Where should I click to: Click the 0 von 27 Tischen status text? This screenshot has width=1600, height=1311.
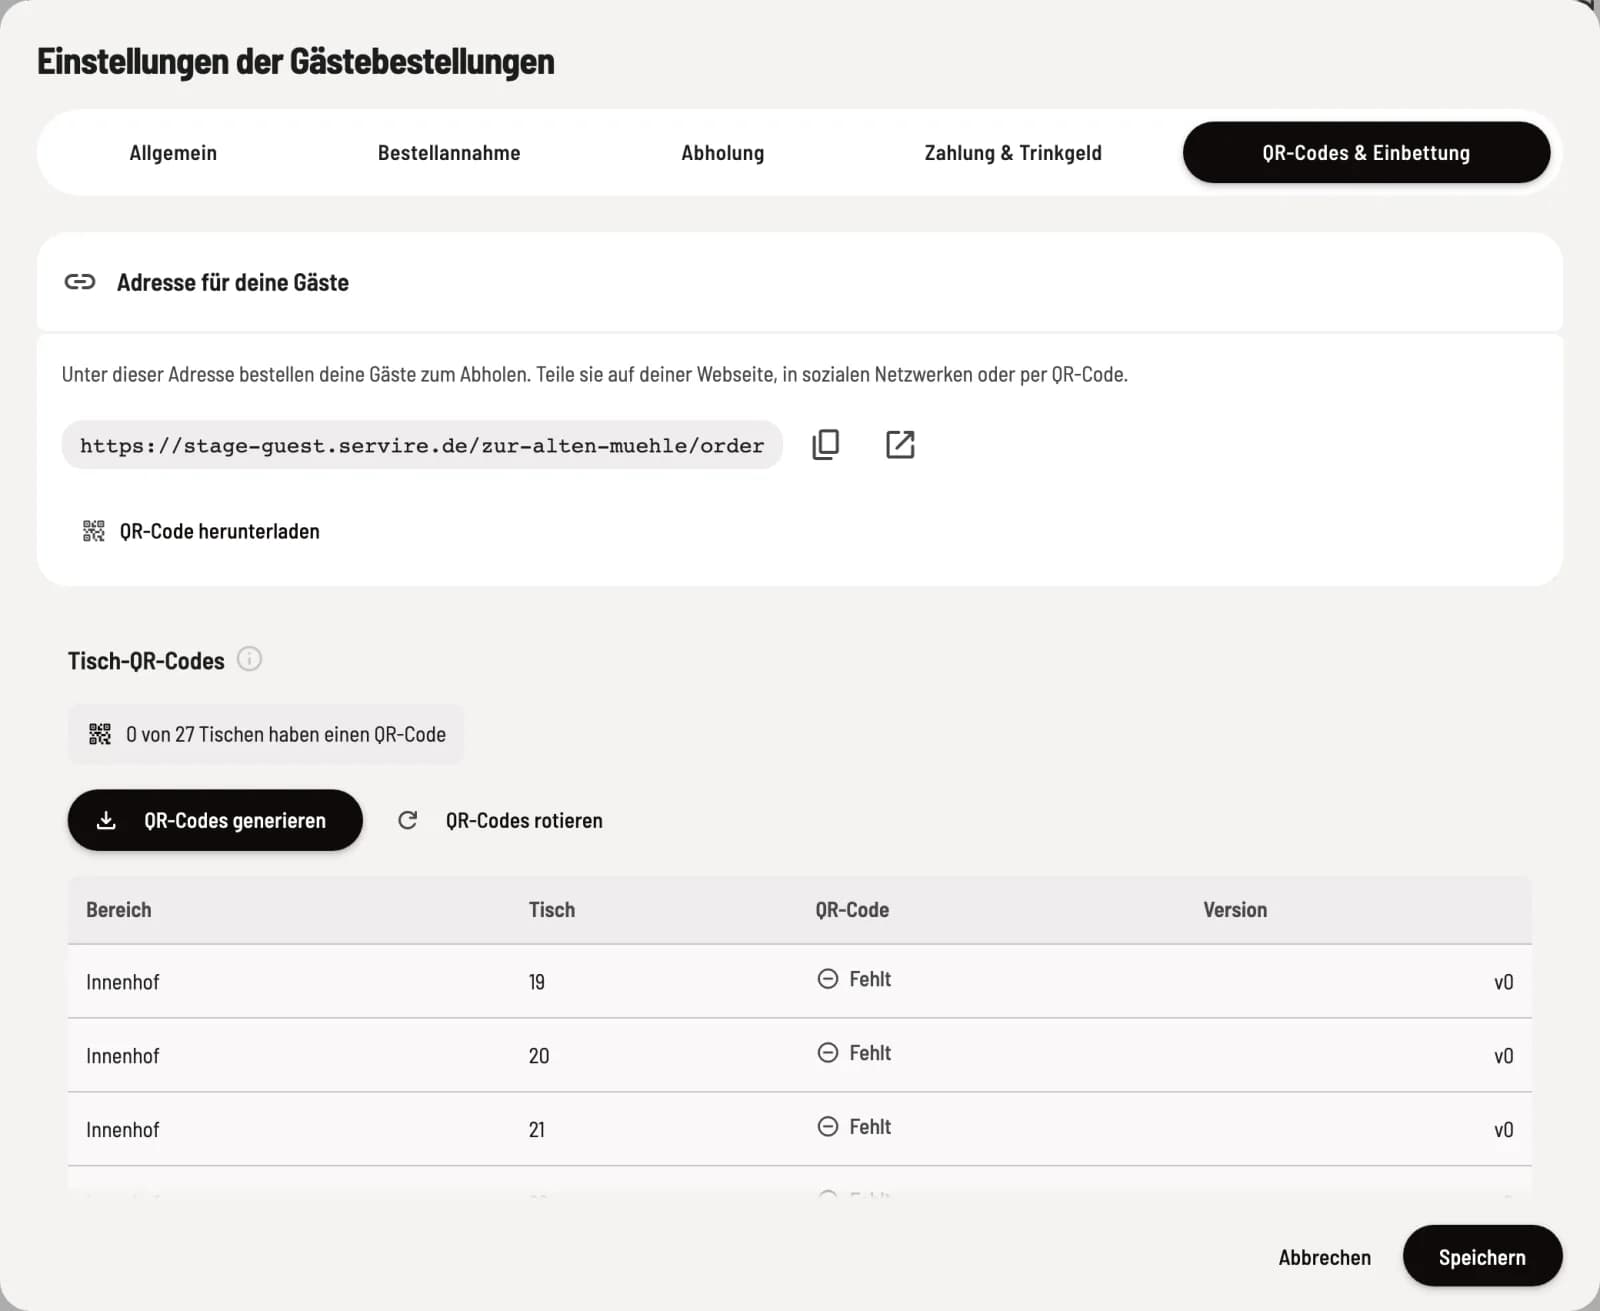pos(286,734)
